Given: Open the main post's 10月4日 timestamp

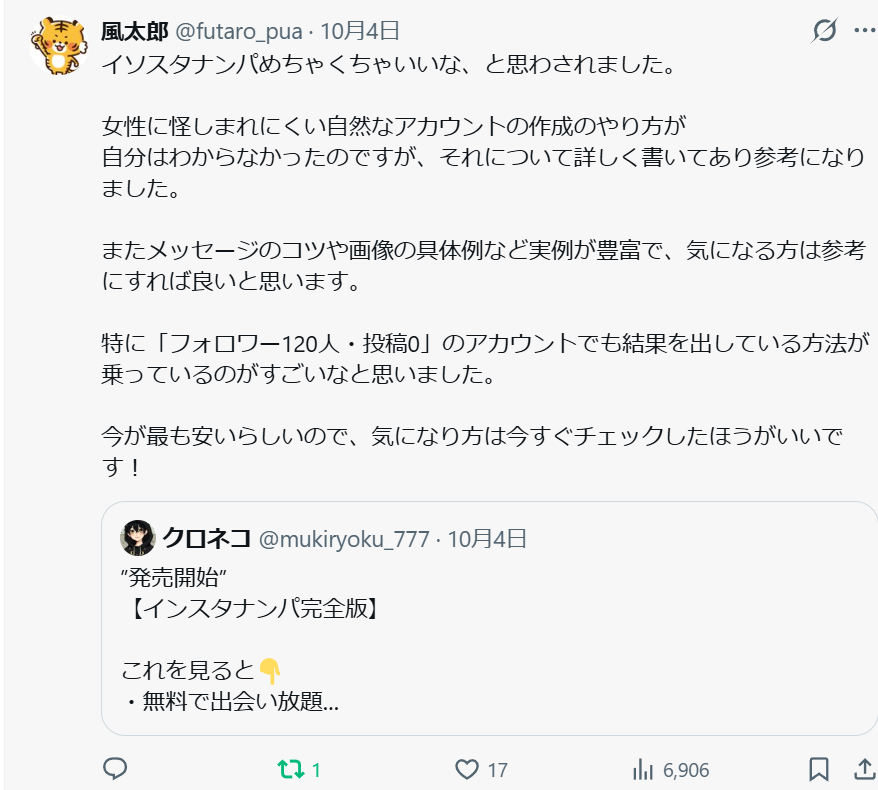Looking at the screenshot, I should (x=360, y=32).
